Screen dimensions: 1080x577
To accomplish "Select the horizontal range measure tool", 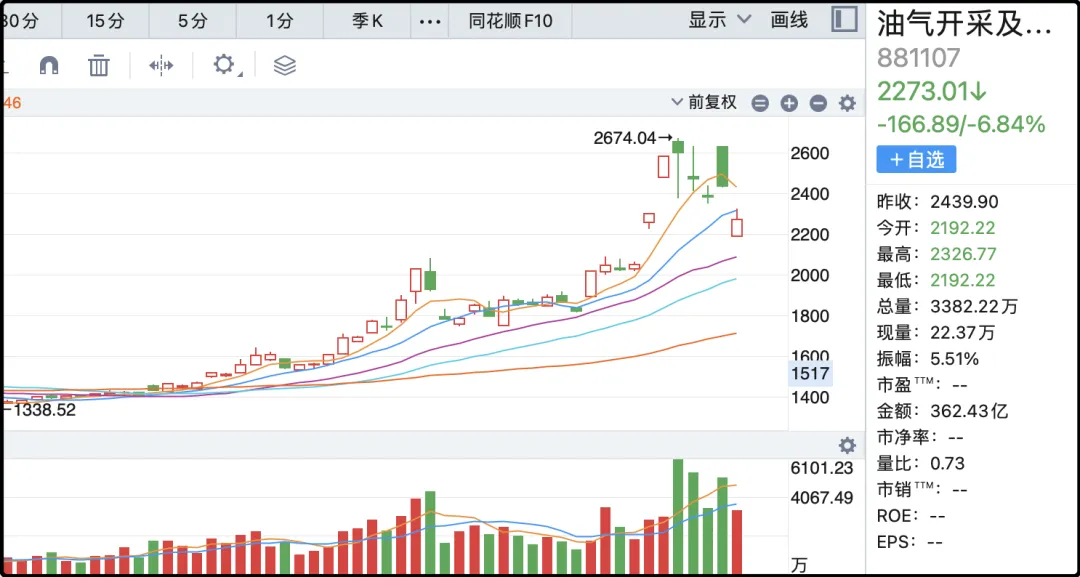I will click(161, 66).
